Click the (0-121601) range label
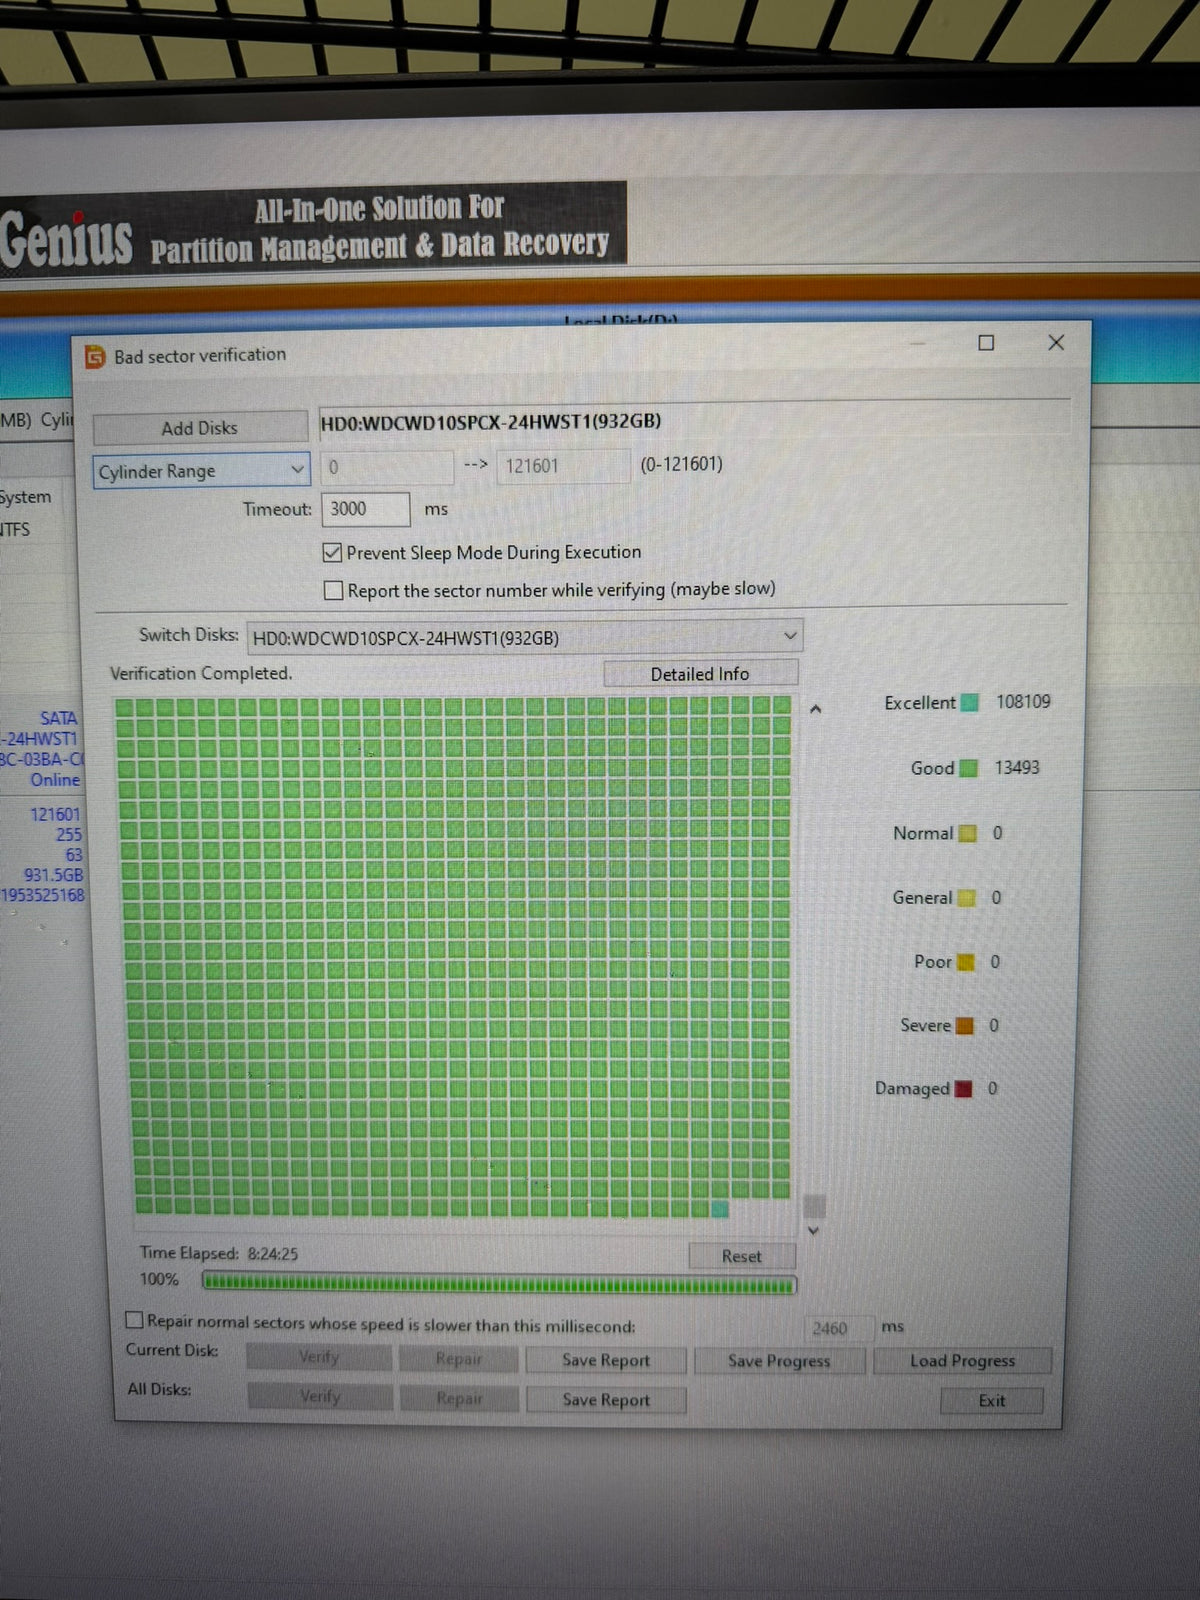Image resolution: width=1200 pixels, height=1600 pixels. [x=682, y=464]
